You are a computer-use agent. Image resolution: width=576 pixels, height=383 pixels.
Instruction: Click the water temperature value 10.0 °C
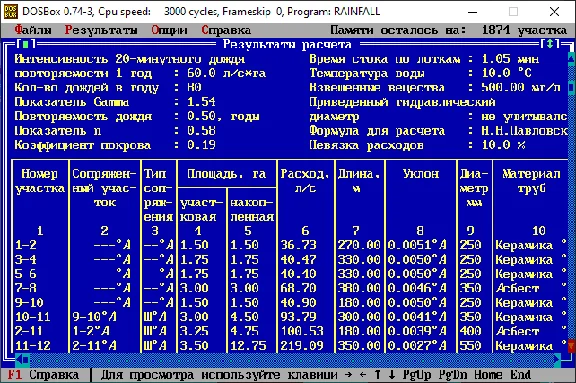(x=507, y=73)
